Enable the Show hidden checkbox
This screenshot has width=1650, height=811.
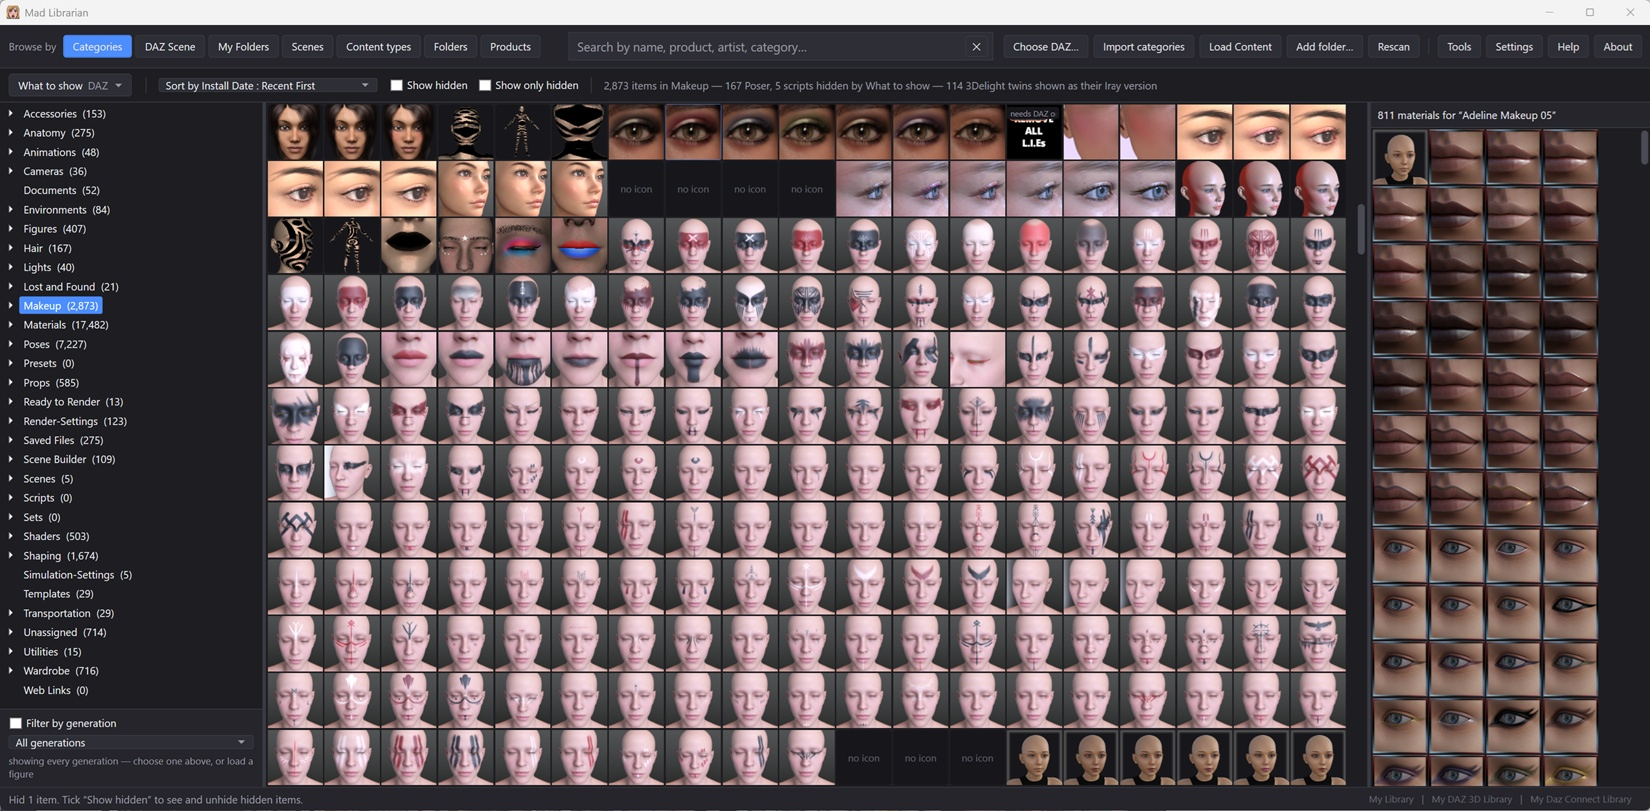click(396, 86)
